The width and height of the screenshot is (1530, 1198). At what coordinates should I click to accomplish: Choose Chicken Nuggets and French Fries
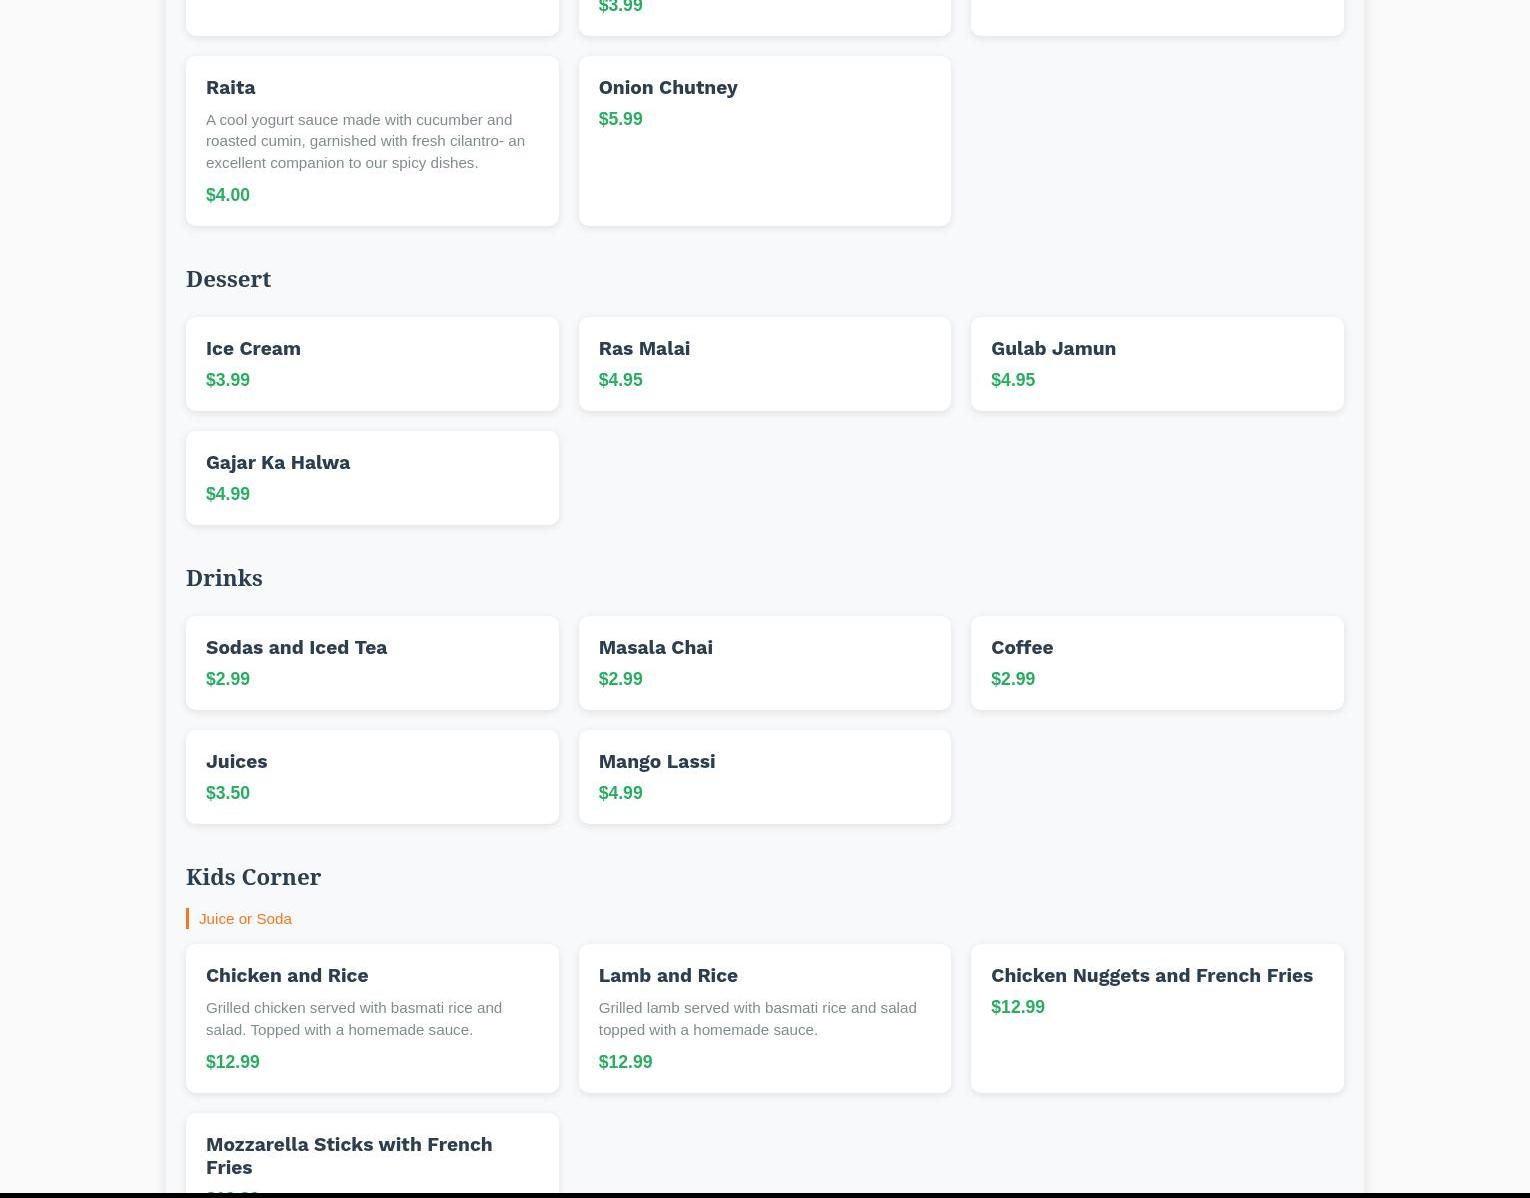tap(1156, 1017)
